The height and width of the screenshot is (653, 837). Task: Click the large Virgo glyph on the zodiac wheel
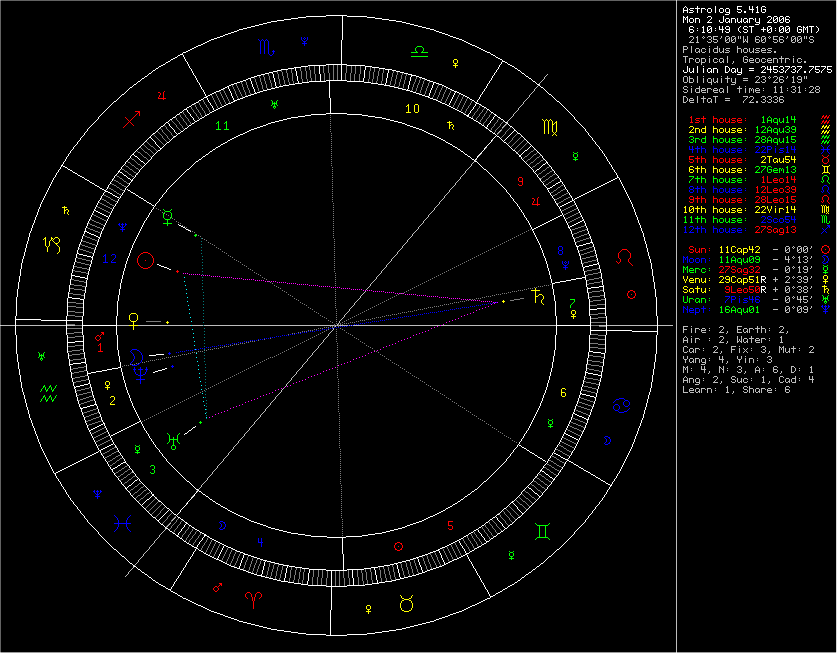click(x=550, y=127)
